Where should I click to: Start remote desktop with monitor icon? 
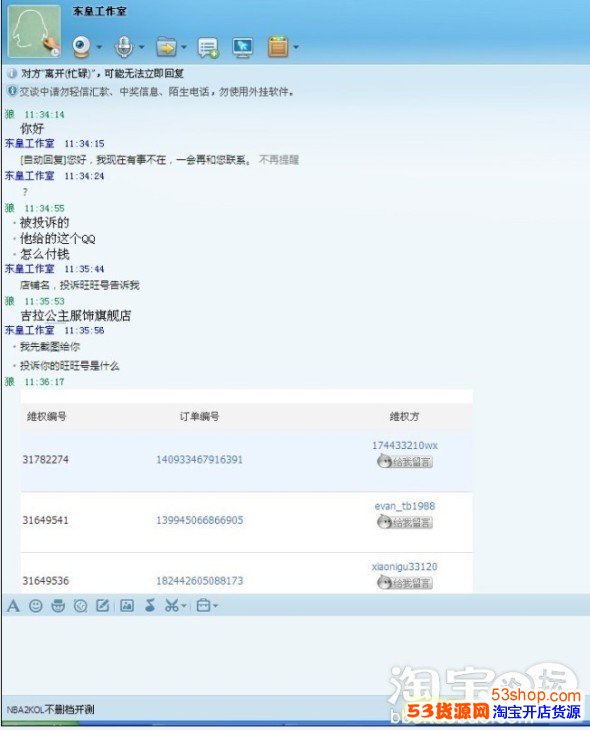pyautogui.click(x=243, y=47)
